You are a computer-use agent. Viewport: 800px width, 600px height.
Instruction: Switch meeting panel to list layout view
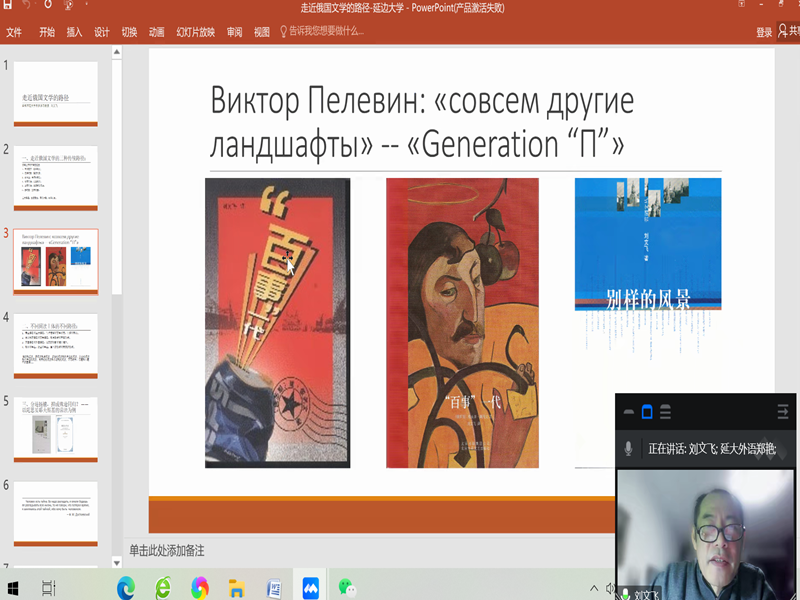[665, 412]
